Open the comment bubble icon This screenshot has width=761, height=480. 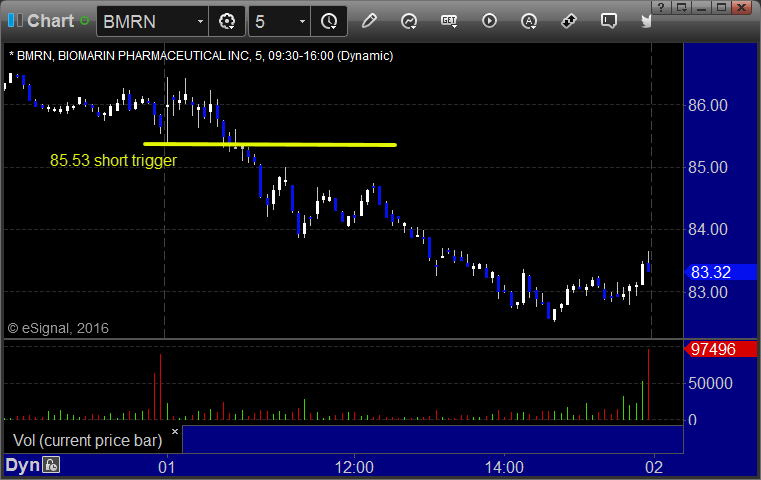pyautogui.click(x=608, y=21)
